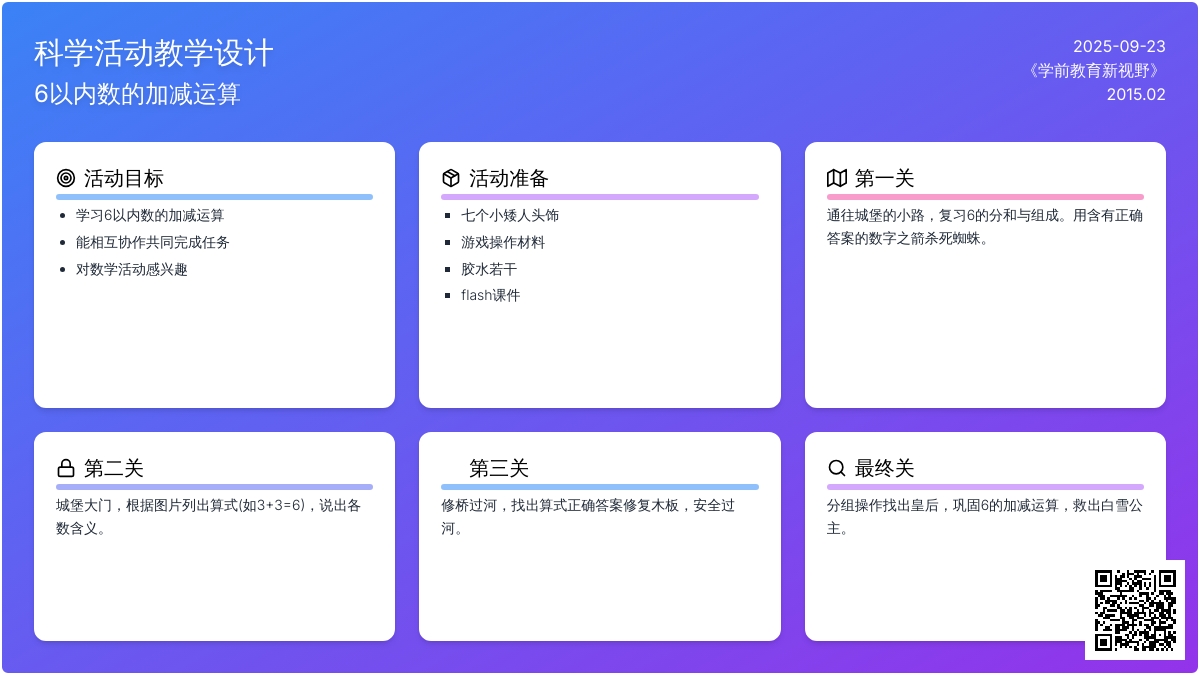Select the 活动准备 heading text
This screenshot has width=1200, height=675.
[509, 178]
